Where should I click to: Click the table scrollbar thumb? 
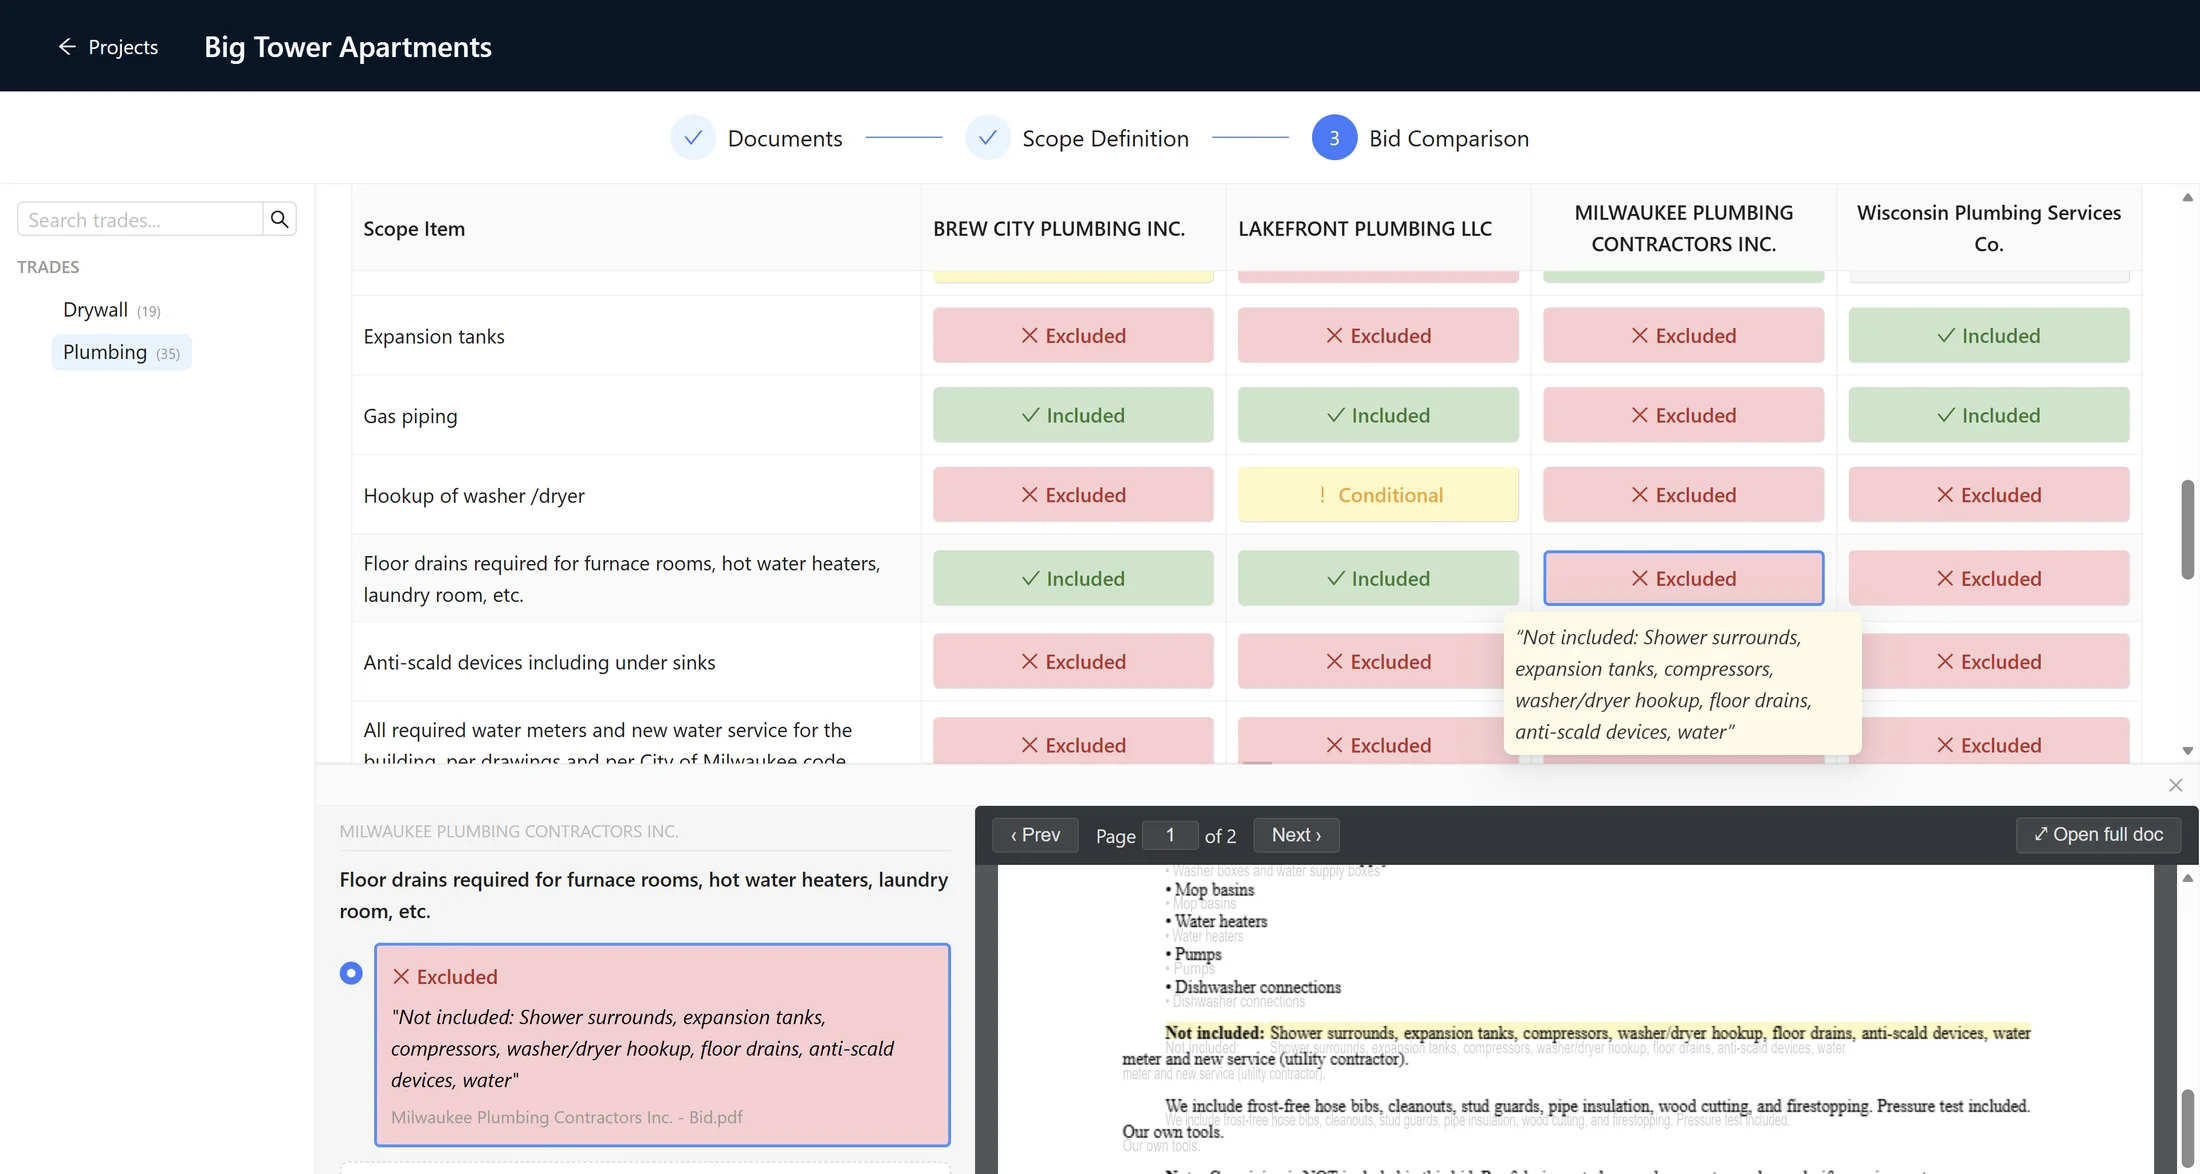[x=2187, y=530]
